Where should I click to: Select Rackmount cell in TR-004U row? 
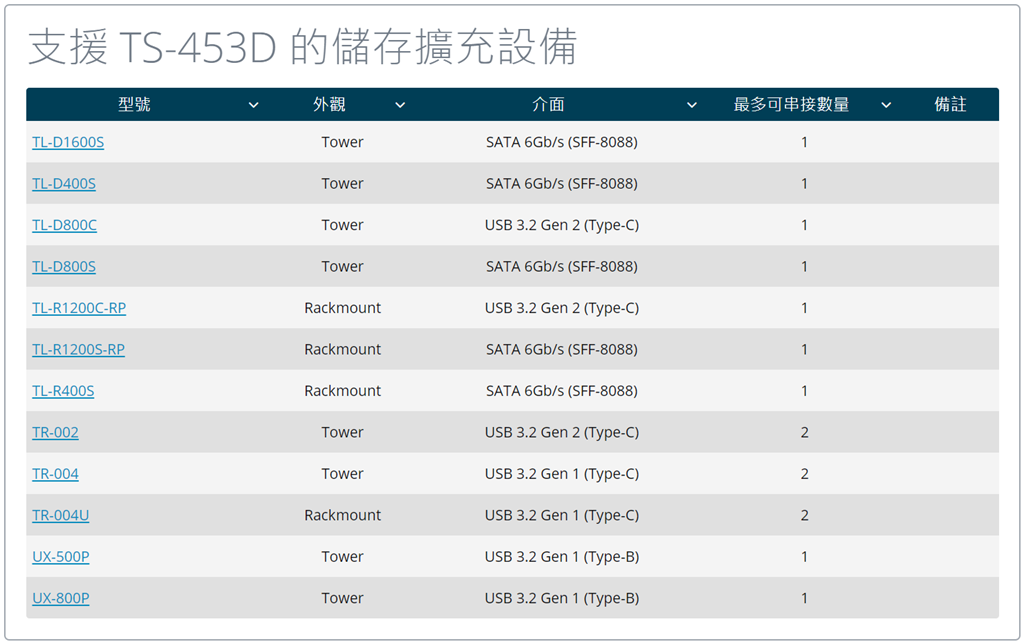342,515
